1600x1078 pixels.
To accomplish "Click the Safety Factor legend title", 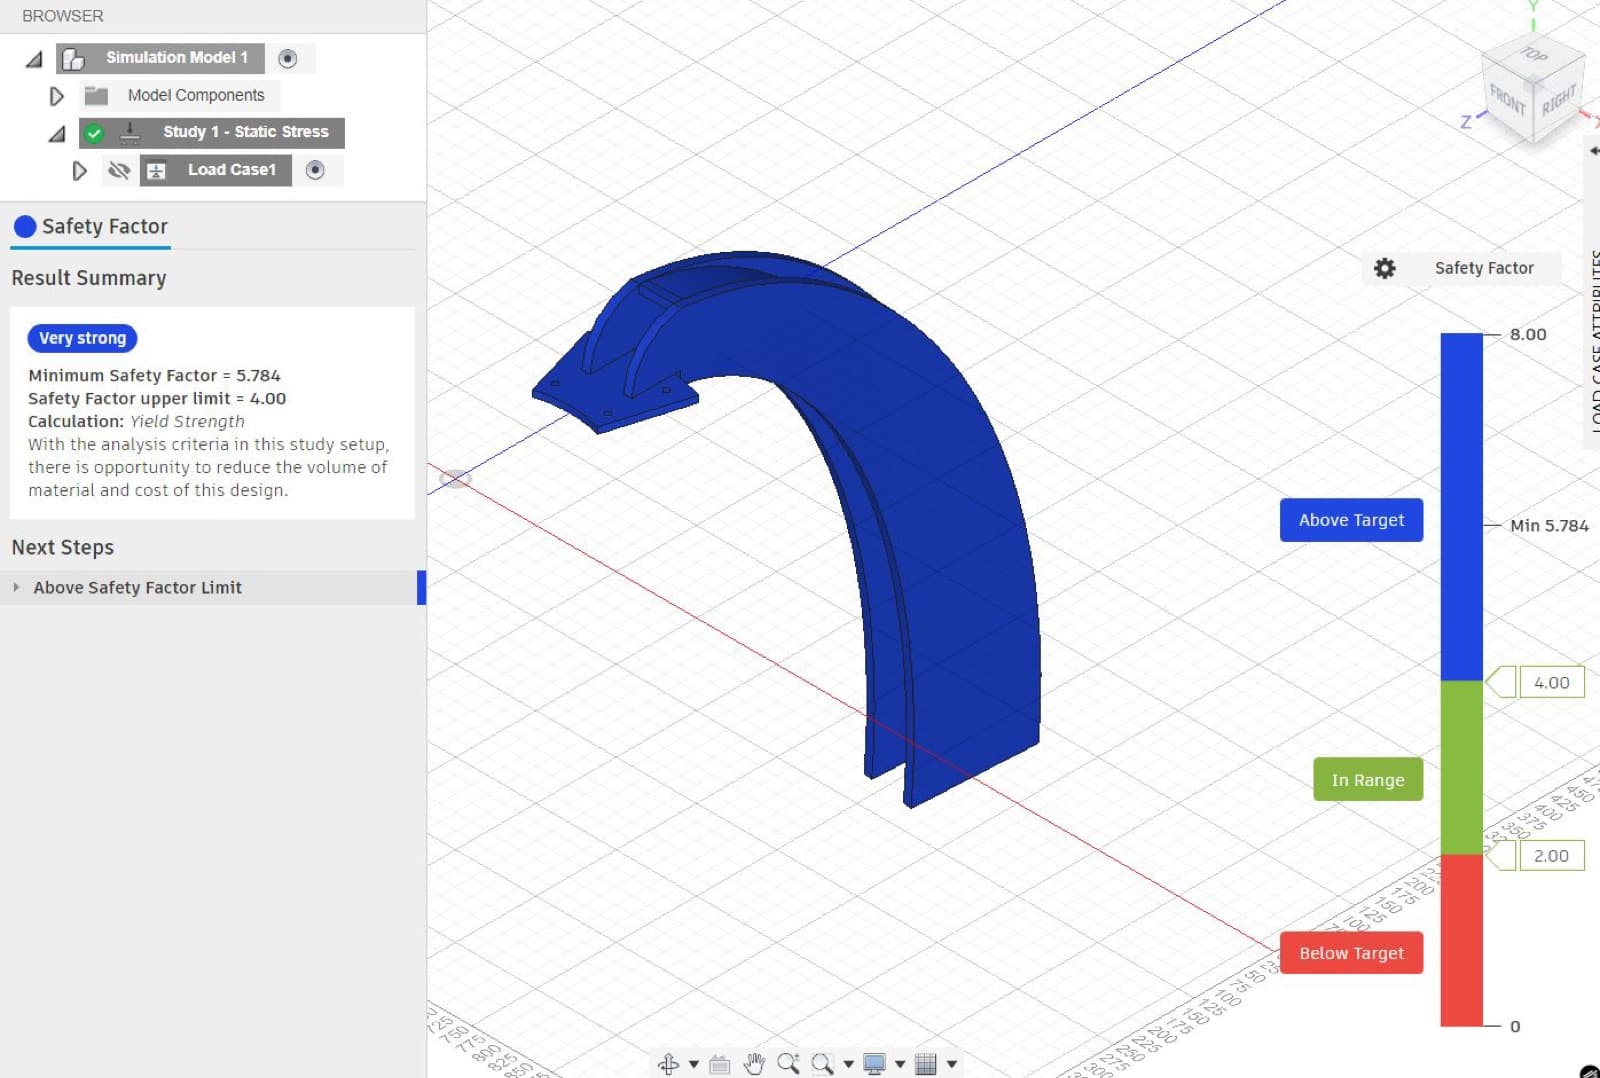I will 1484,268.
